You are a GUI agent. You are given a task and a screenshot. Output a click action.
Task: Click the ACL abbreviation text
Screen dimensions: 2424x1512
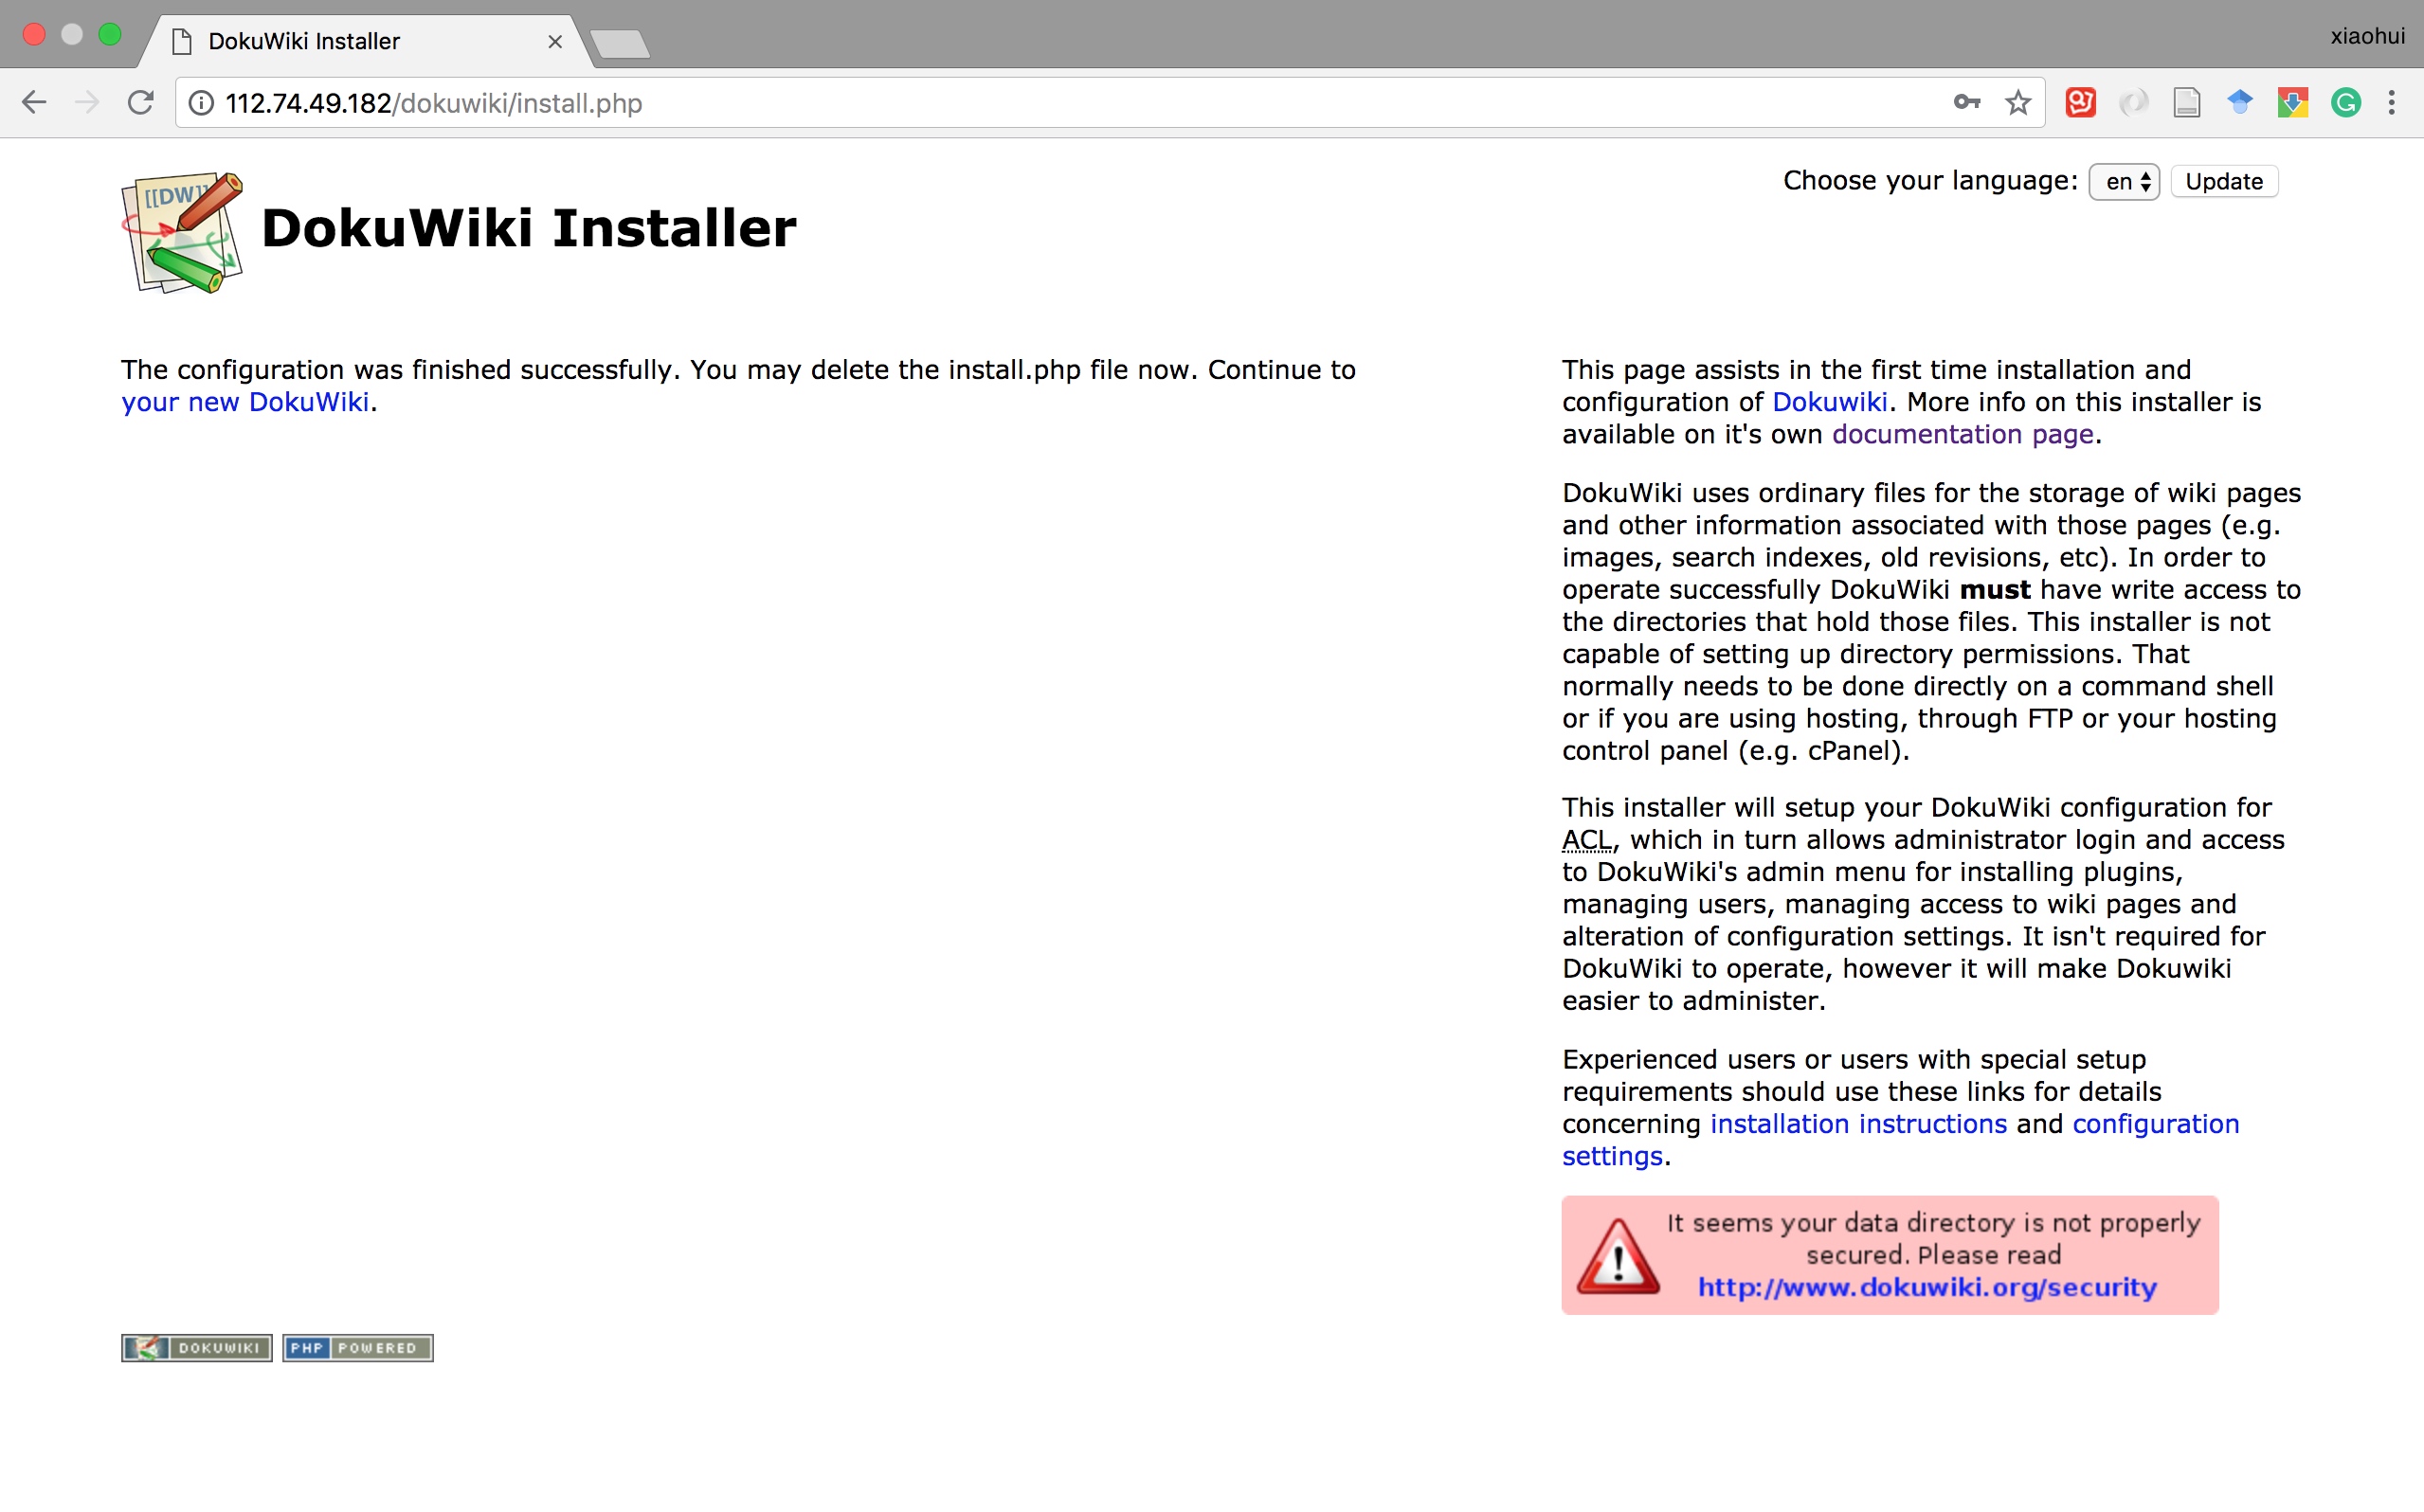click(x=1588, y=840)
